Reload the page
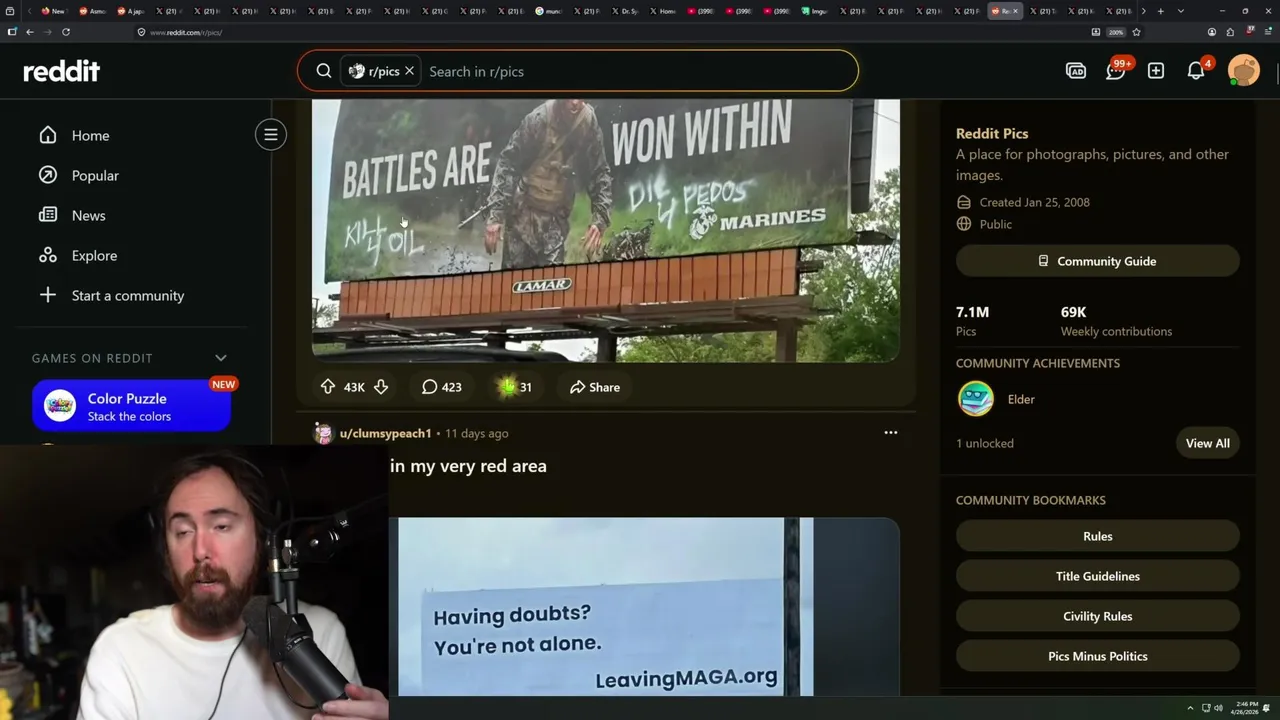Viewport: 1280px width, 720px height. pos(66,32)
